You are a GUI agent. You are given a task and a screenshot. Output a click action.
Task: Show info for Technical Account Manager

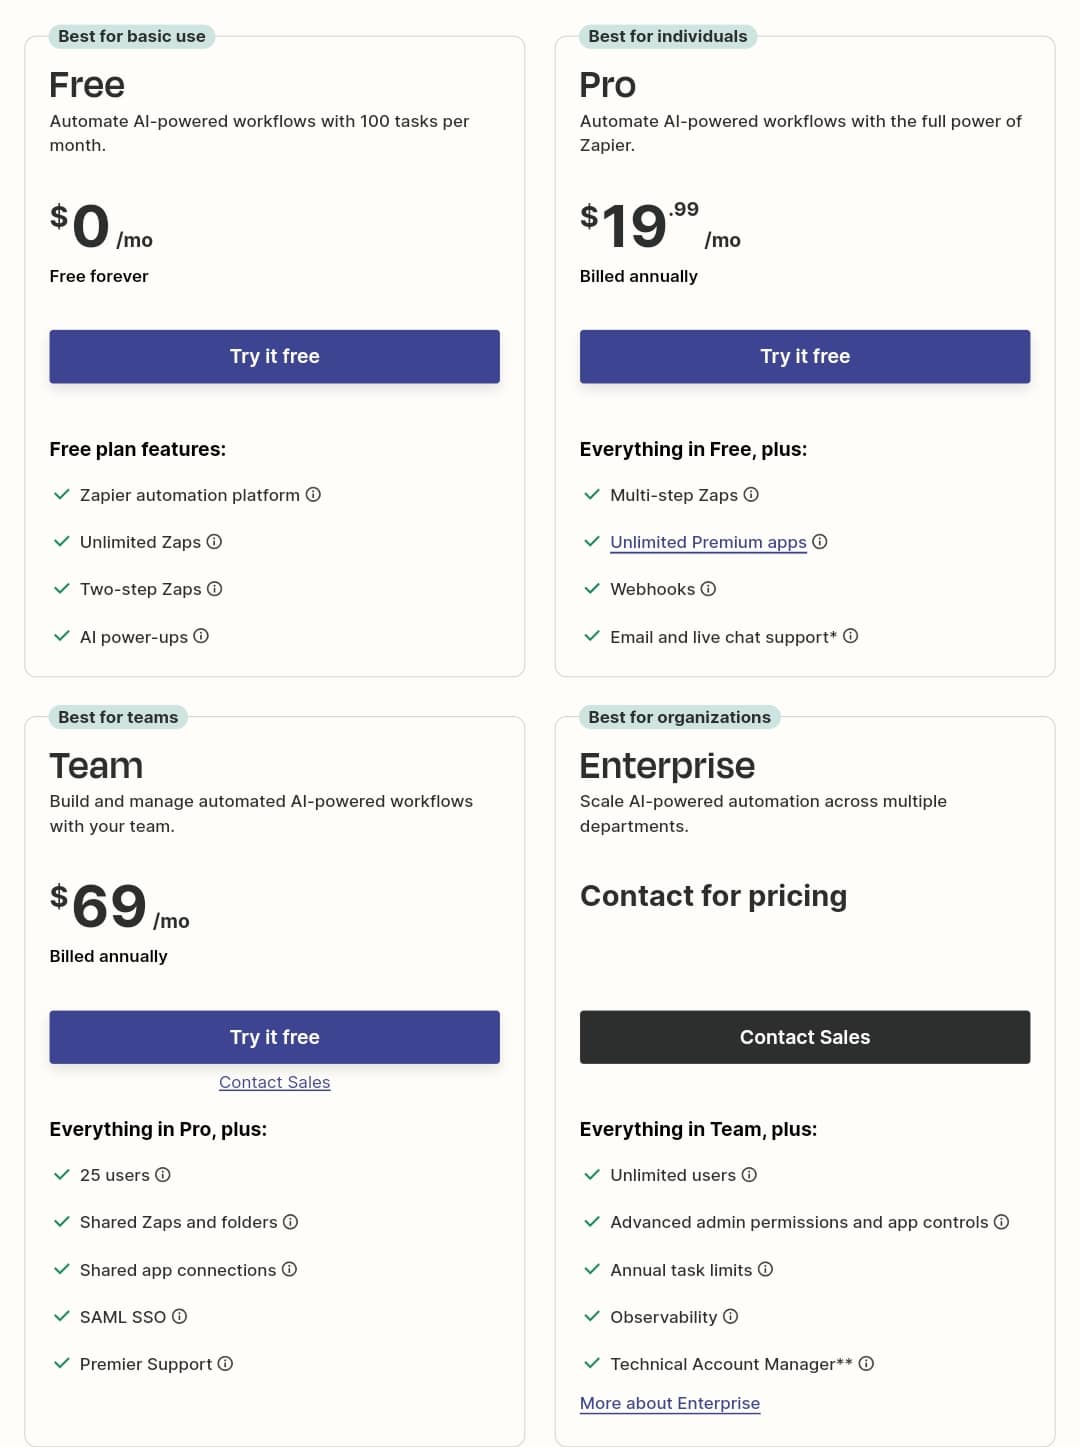866,1363
